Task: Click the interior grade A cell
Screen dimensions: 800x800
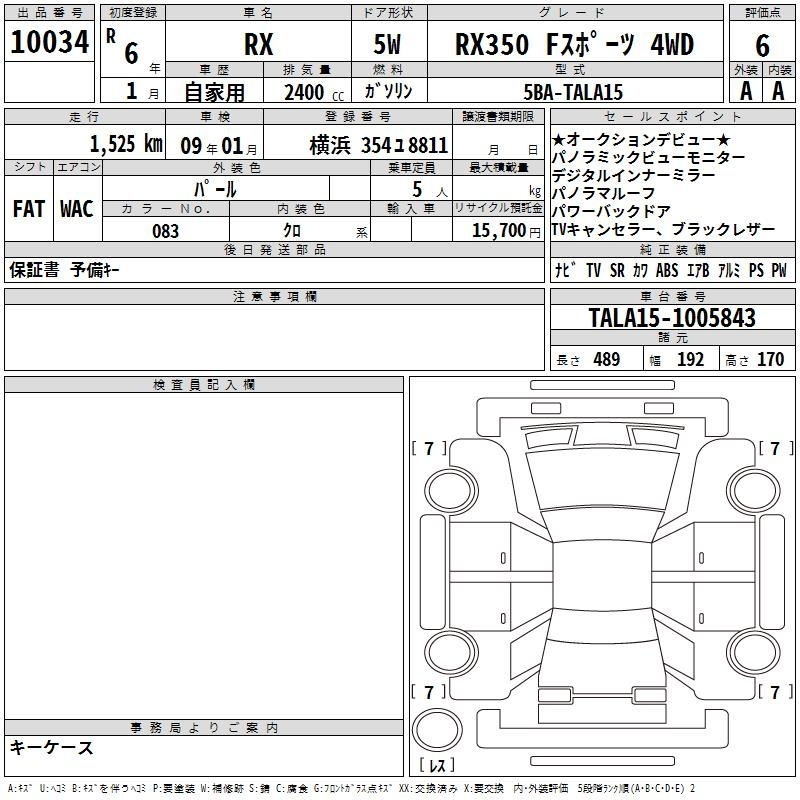Action: tap(778, 90)
